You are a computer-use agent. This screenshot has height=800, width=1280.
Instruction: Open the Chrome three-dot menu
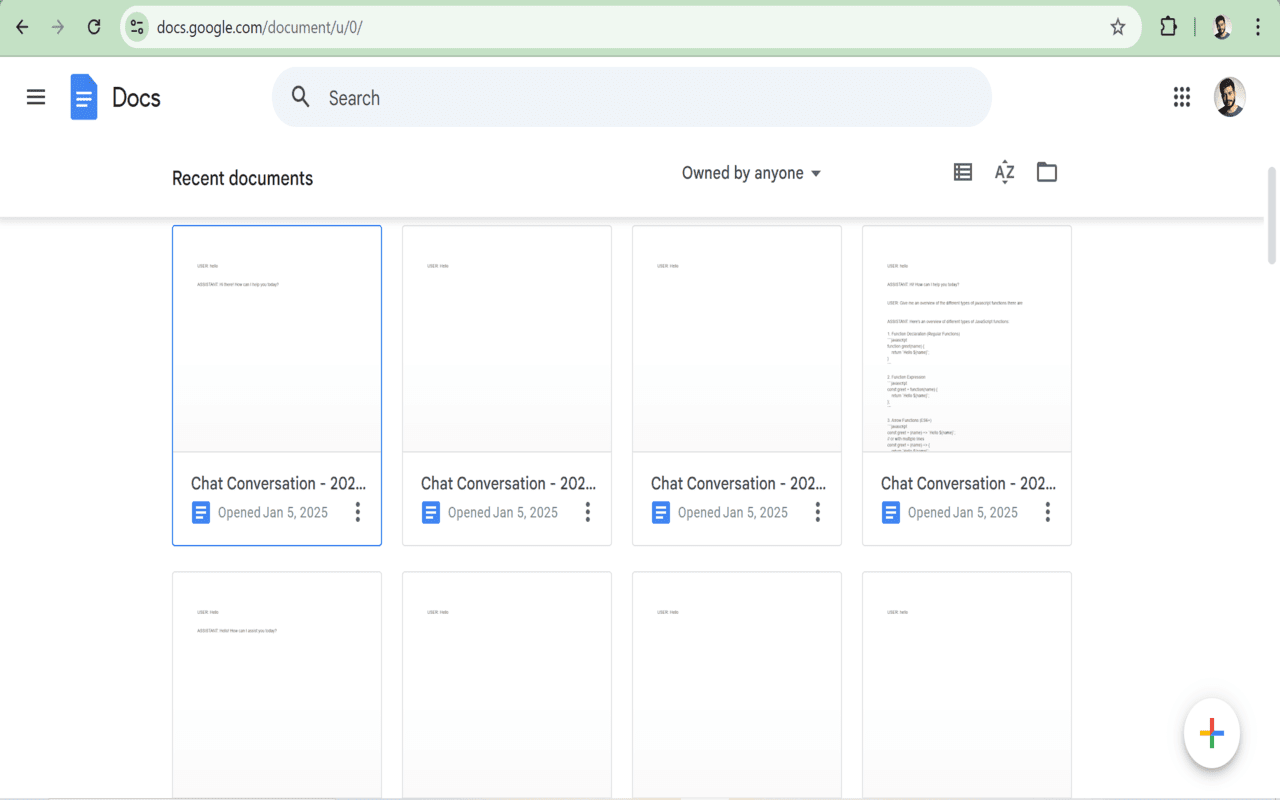(1258, 27)
